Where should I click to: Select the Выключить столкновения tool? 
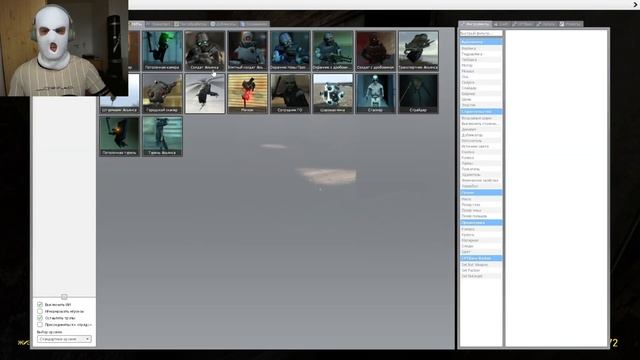481,124
